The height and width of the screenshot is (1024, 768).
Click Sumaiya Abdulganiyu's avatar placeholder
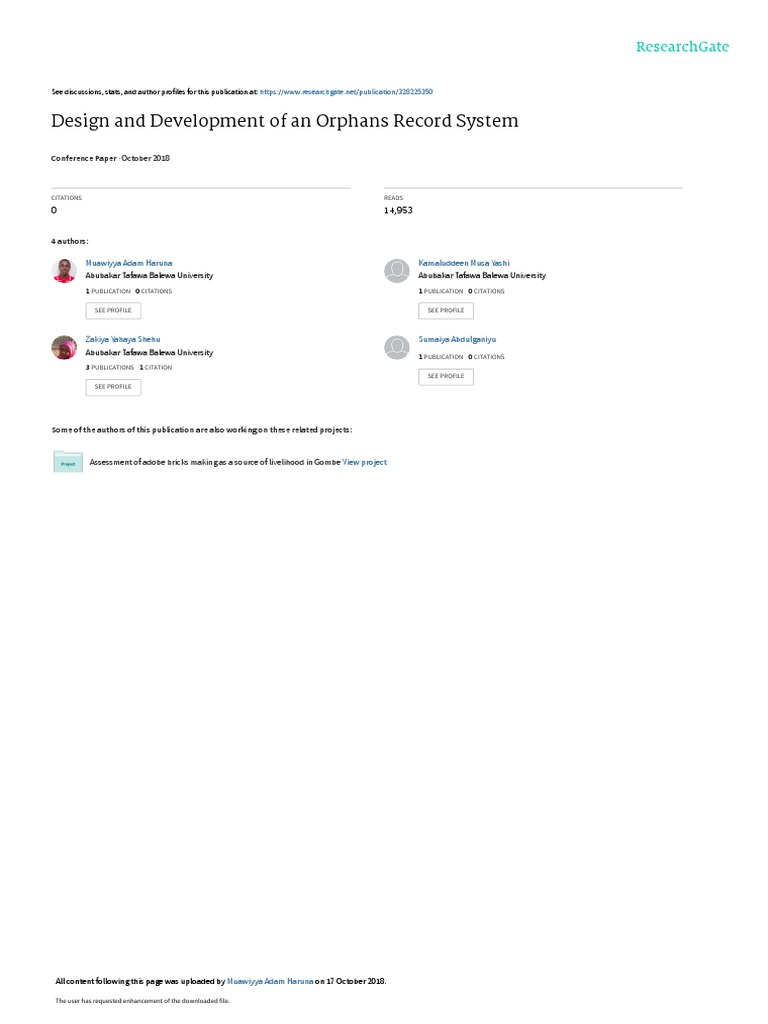396,347
